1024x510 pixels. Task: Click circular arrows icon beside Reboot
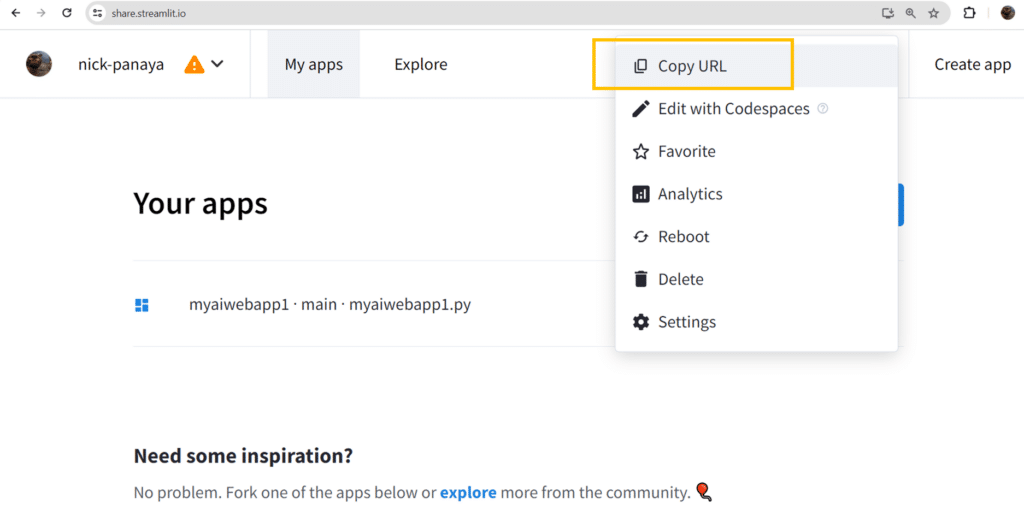point(641,236)
